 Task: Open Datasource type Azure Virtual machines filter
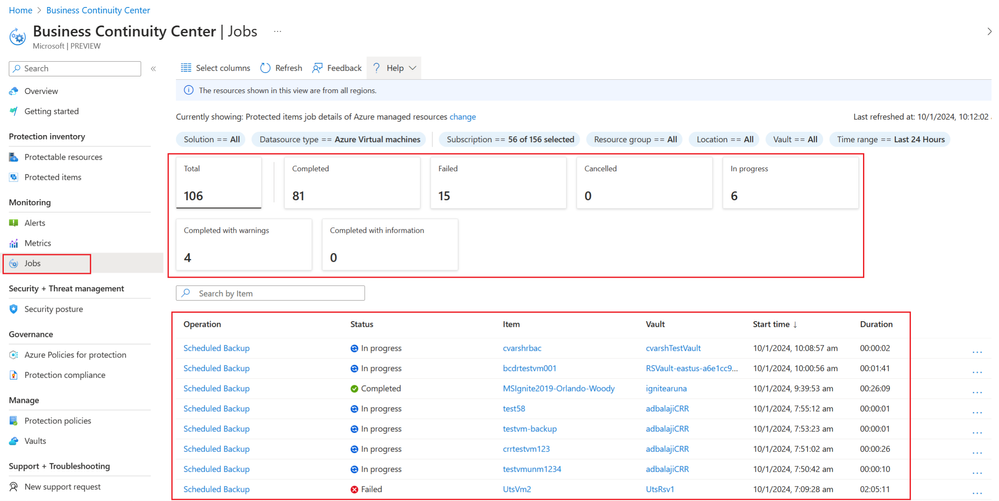click(x=340, y=140)
